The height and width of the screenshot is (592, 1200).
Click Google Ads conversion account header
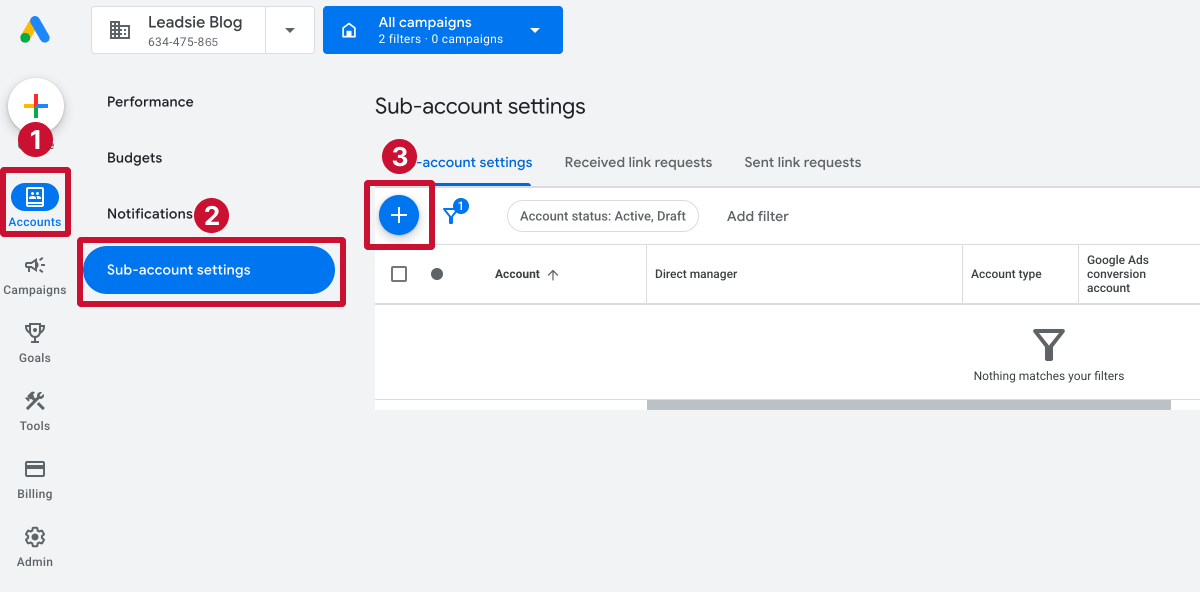coord(1118,274)
